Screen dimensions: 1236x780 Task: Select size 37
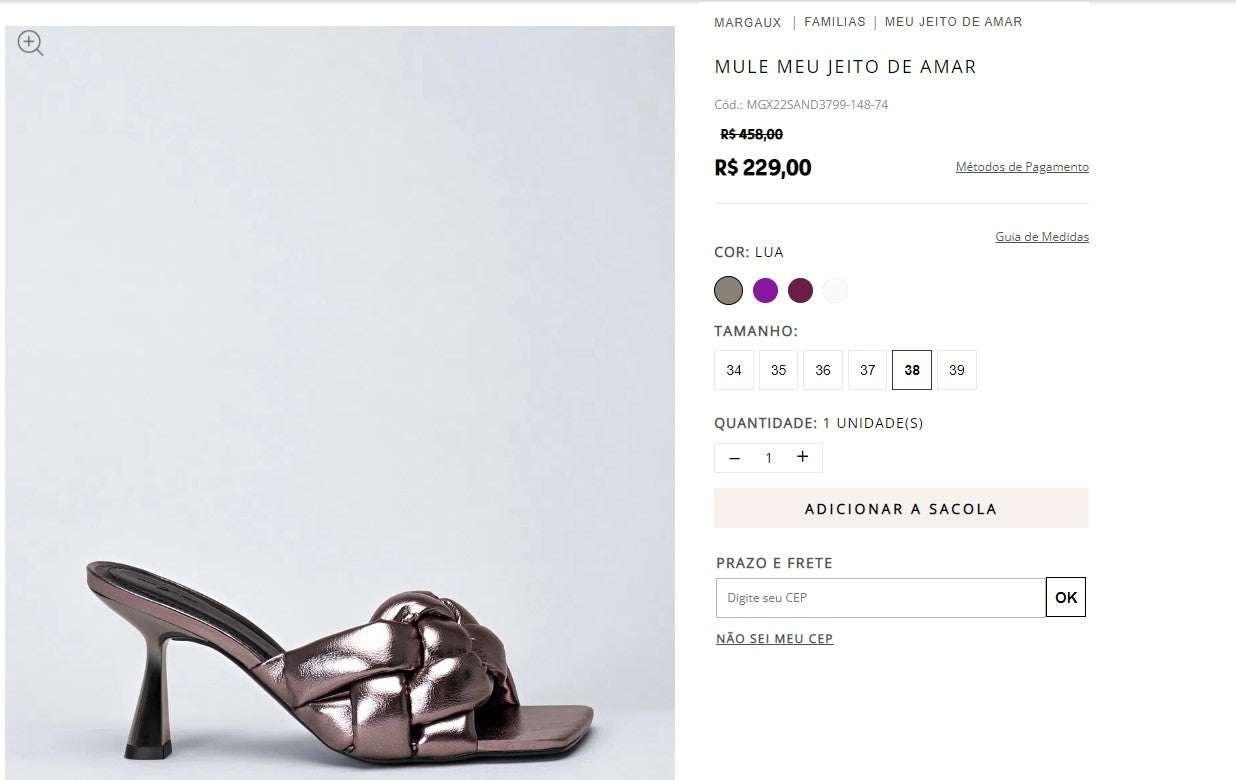(x=867, y=370)
